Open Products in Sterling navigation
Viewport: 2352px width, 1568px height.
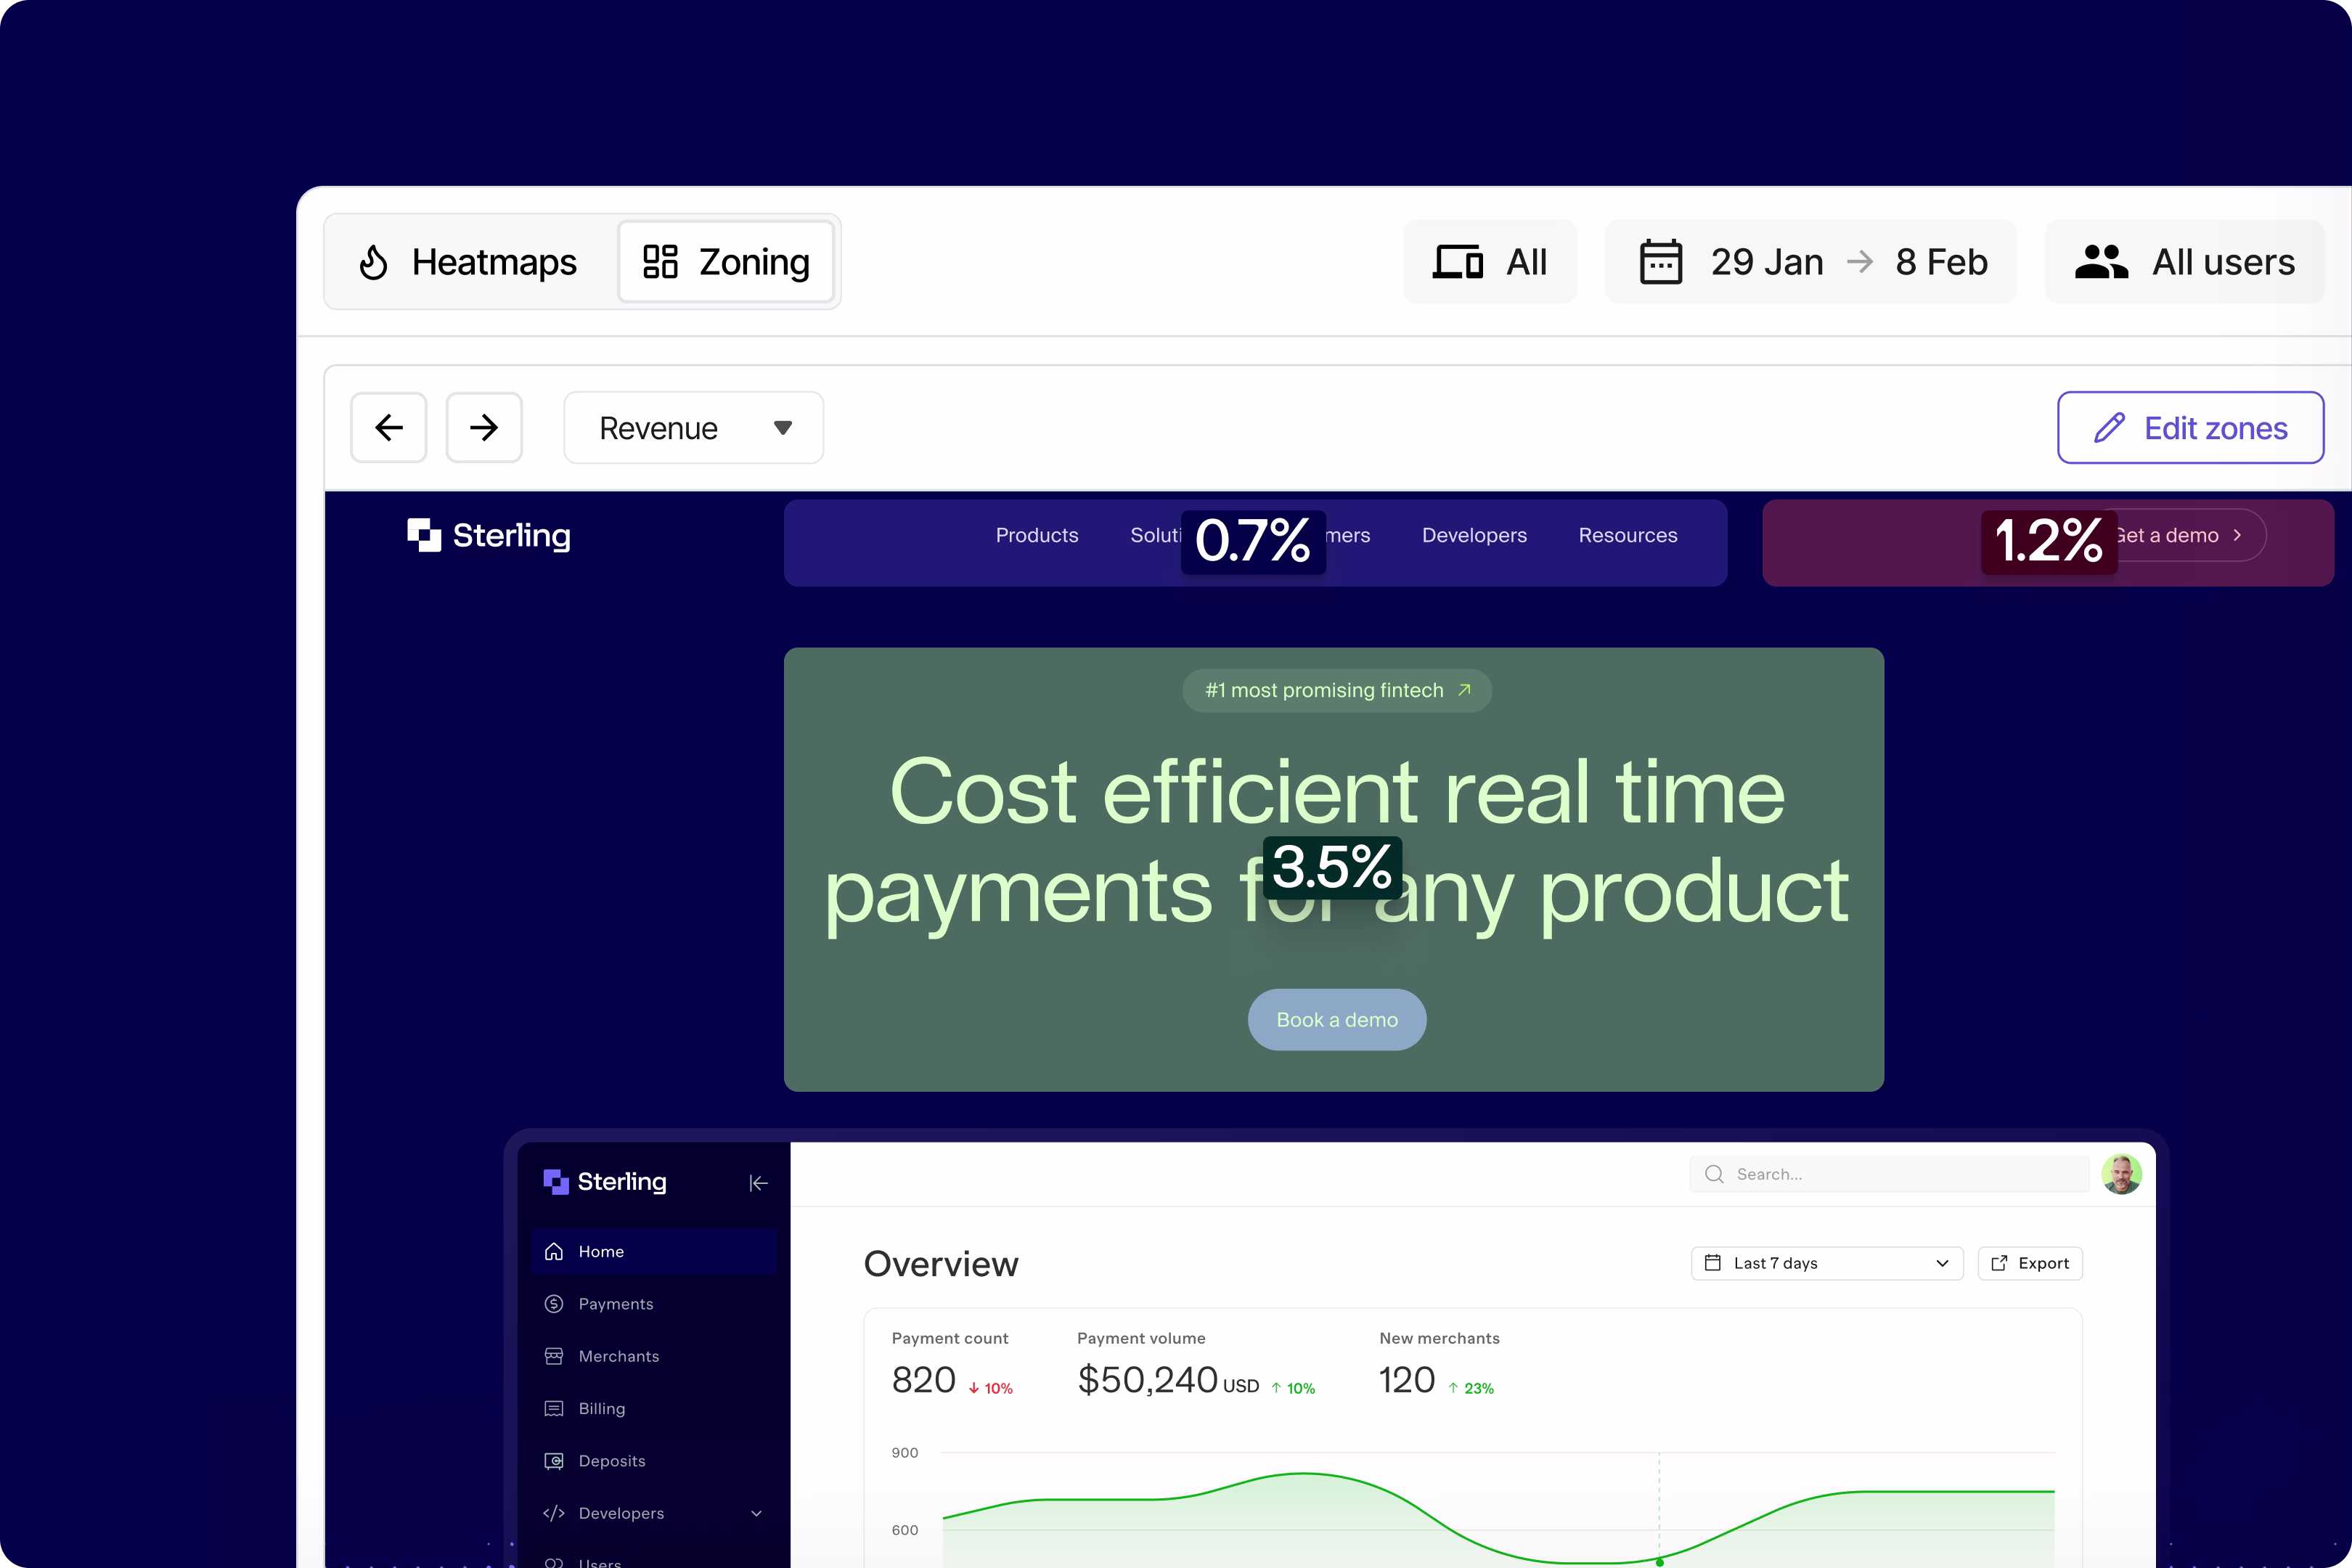click(x=1036, y=535)
